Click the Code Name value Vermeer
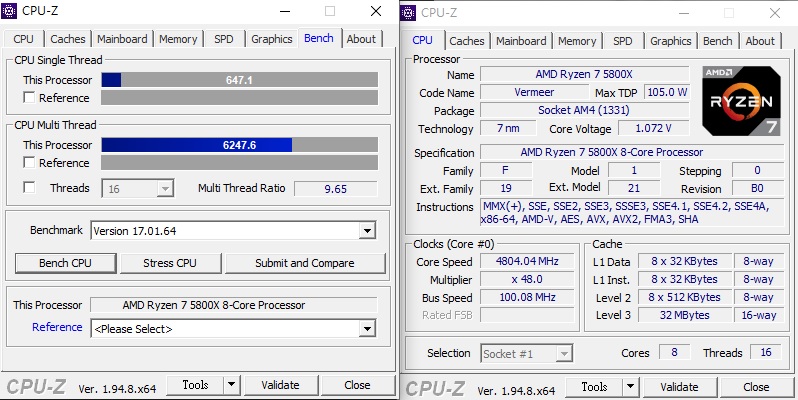 (534, 92)
